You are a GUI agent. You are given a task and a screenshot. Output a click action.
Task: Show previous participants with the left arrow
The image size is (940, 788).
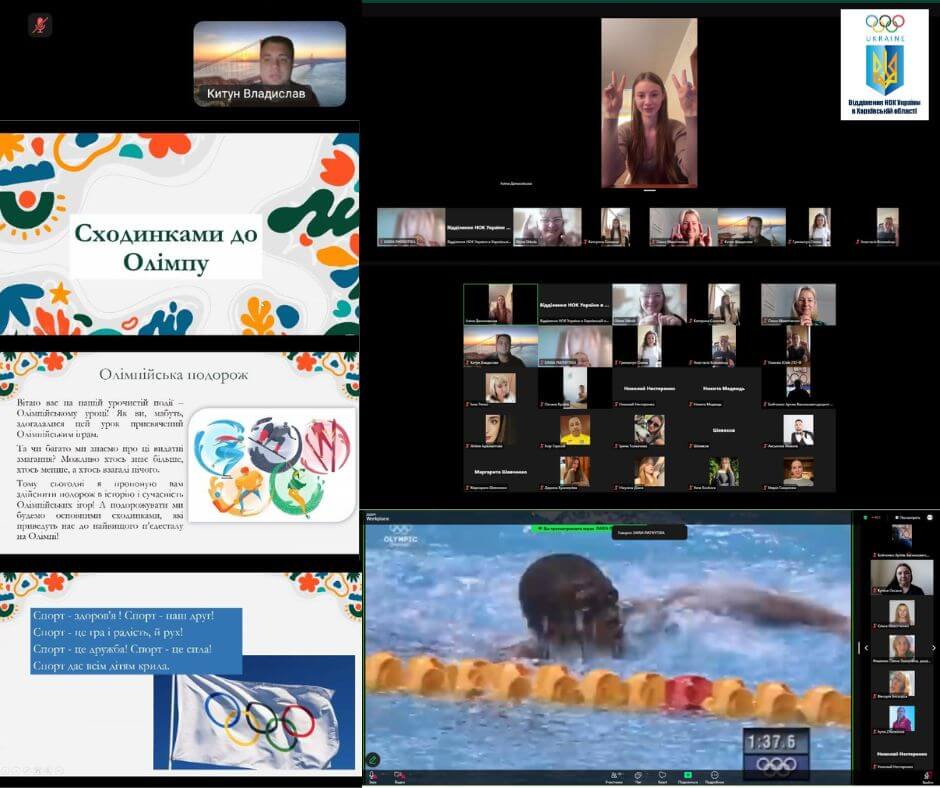[866, 648]
